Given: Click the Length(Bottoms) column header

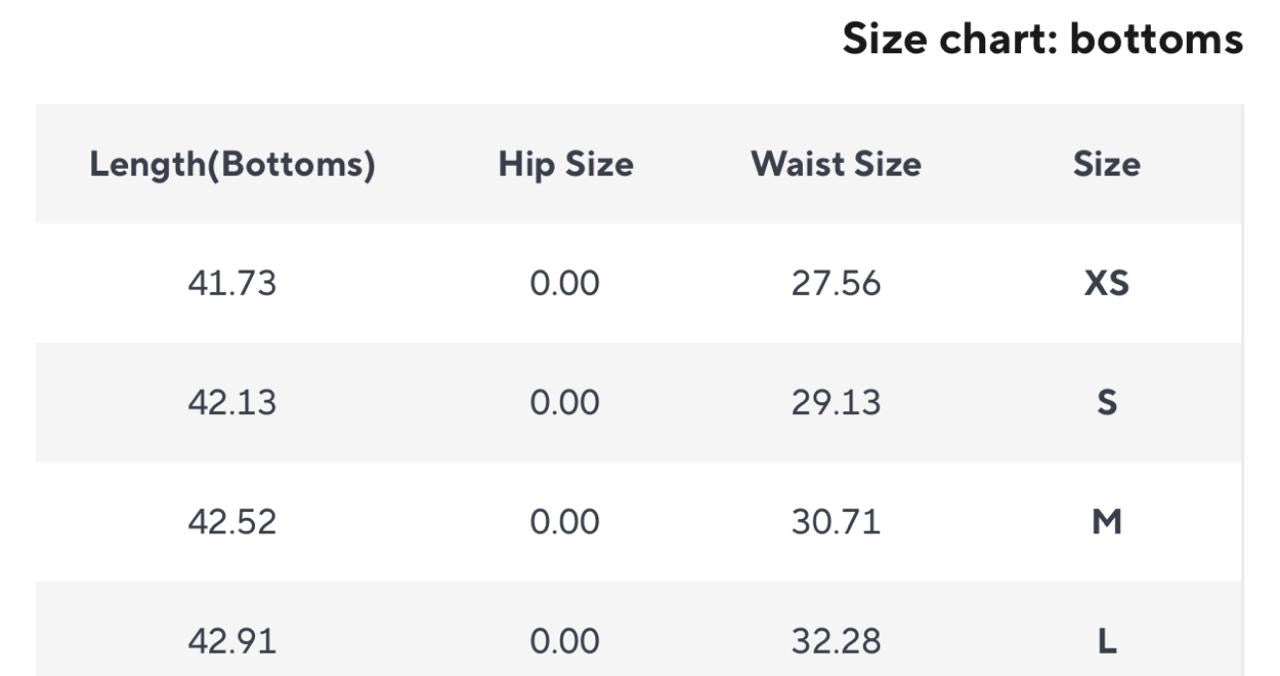Looking at the screenshot, I should 232,164.
